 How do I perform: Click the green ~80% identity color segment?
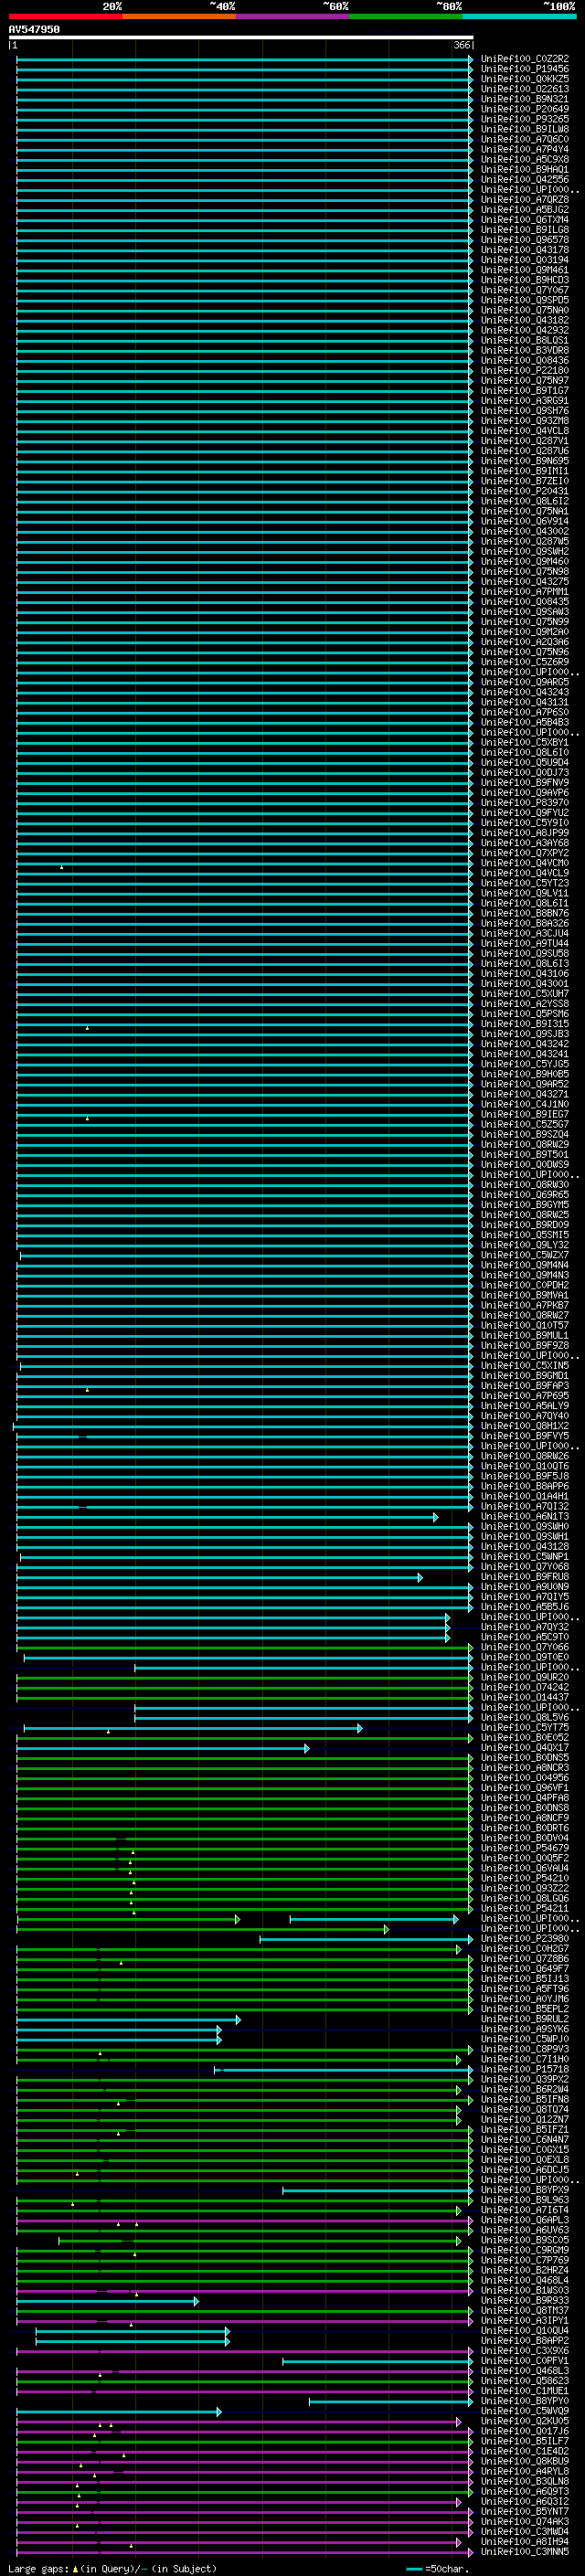click(x=406, y=16)
